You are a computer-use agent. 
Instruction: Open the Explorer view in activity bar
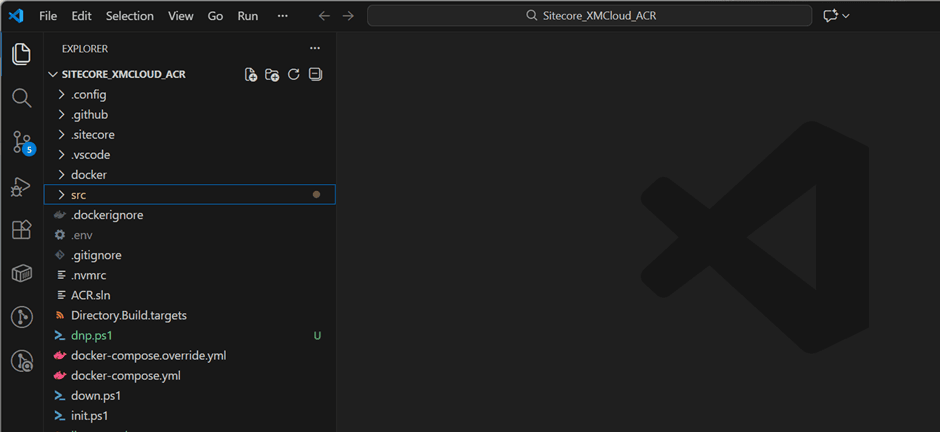point(21,54)
